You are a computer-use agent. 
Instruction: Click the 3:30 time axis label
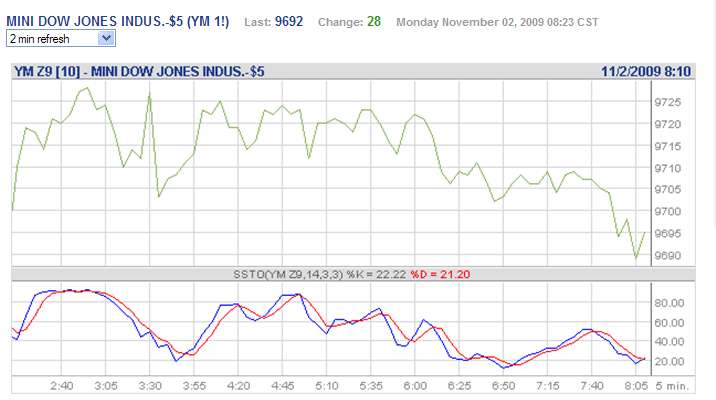tap(150, 386)
